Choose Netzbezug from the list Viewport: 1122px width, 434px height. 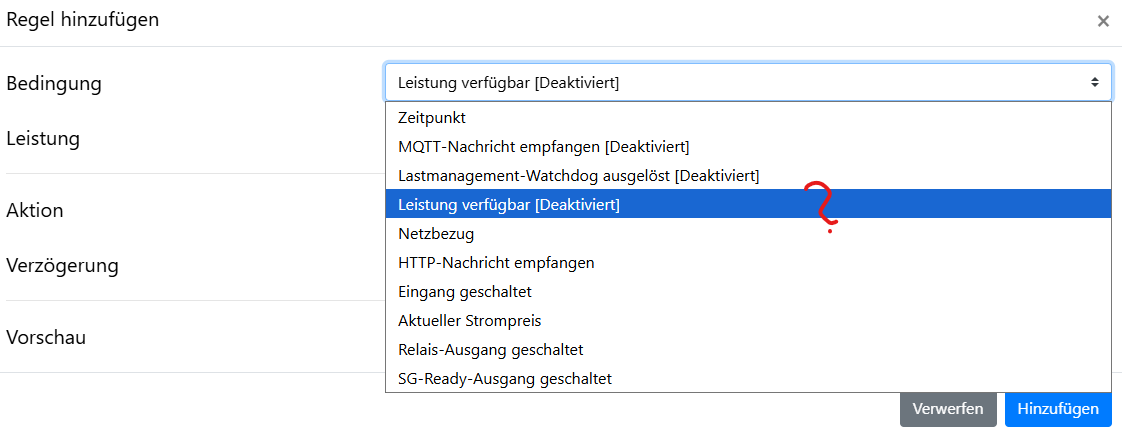point(436,234)
